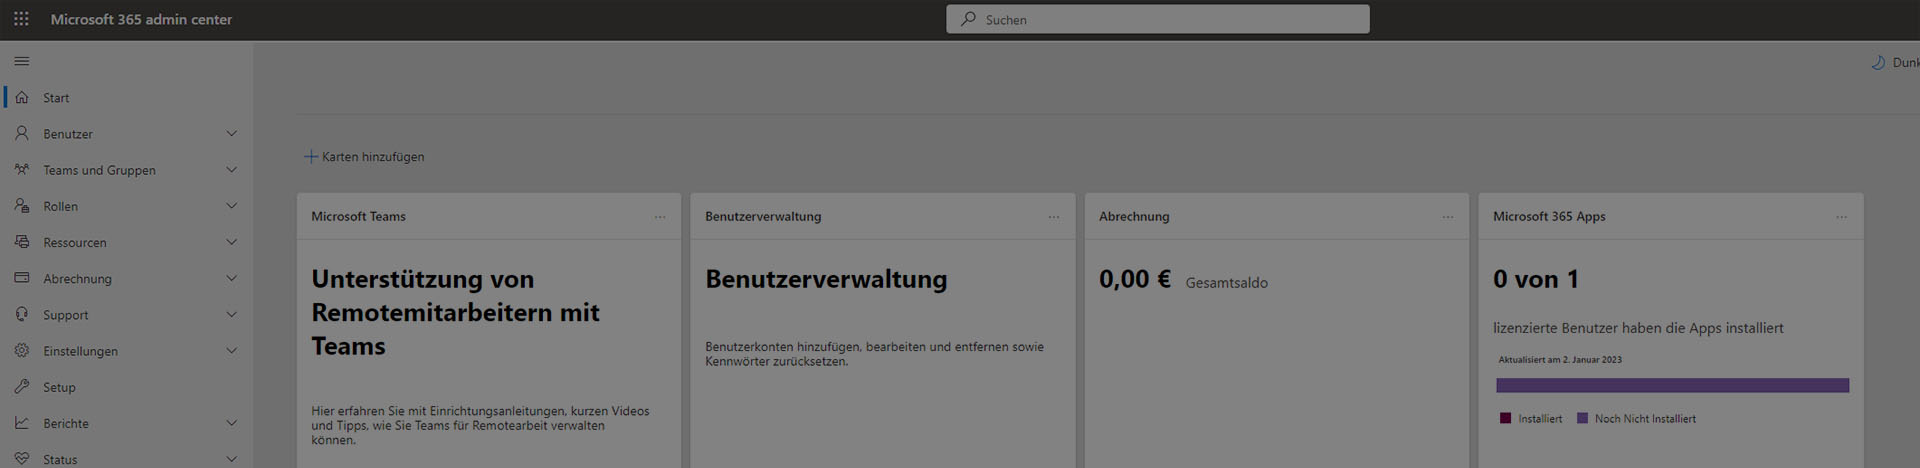Click the purple installation progress bar
The image size is (1920, 468).
[1672, 385]
